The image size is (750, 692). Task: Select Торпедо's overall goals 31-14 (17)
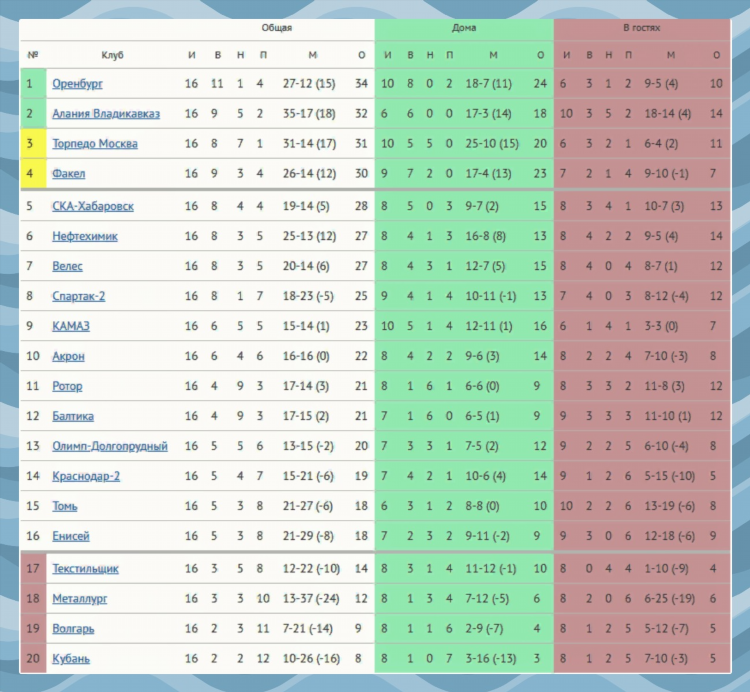[309, 143]
